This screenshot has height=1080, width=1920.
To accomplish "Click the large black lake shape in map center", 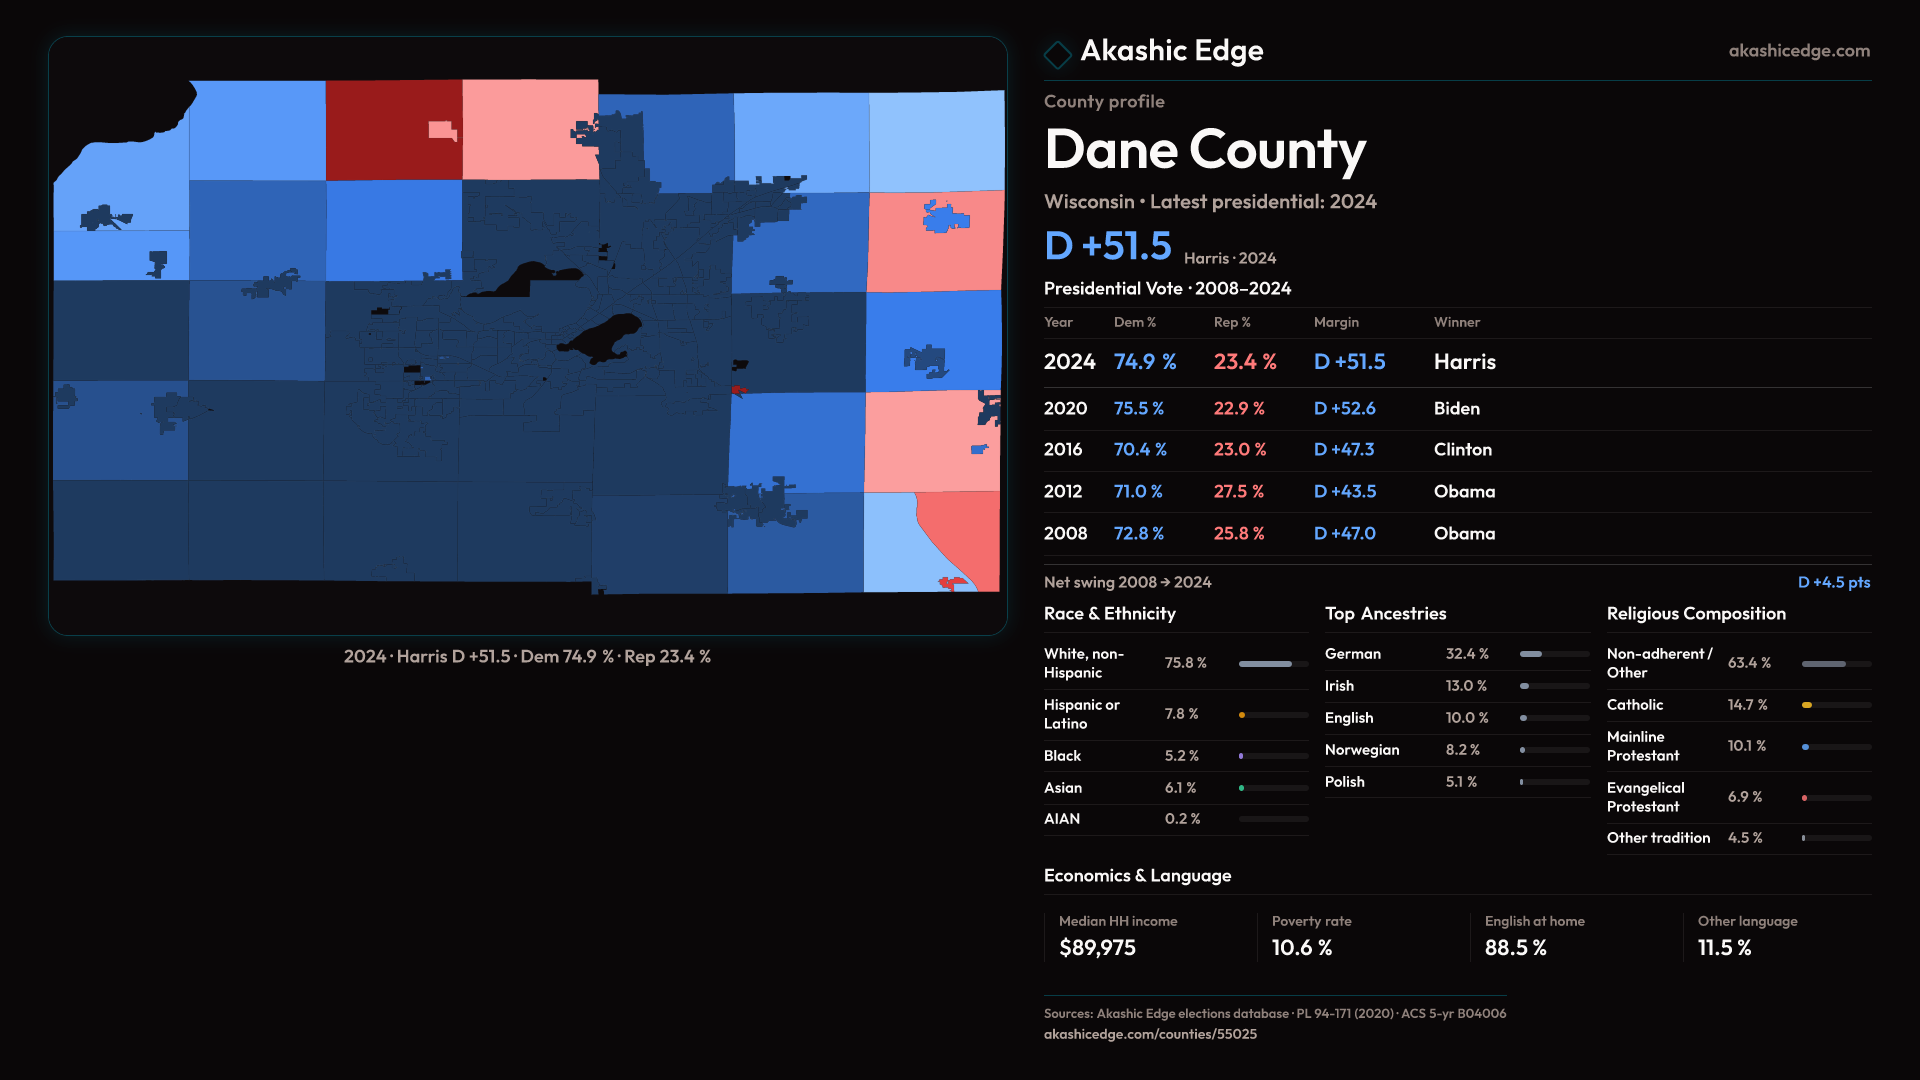I will pos(605,337).
